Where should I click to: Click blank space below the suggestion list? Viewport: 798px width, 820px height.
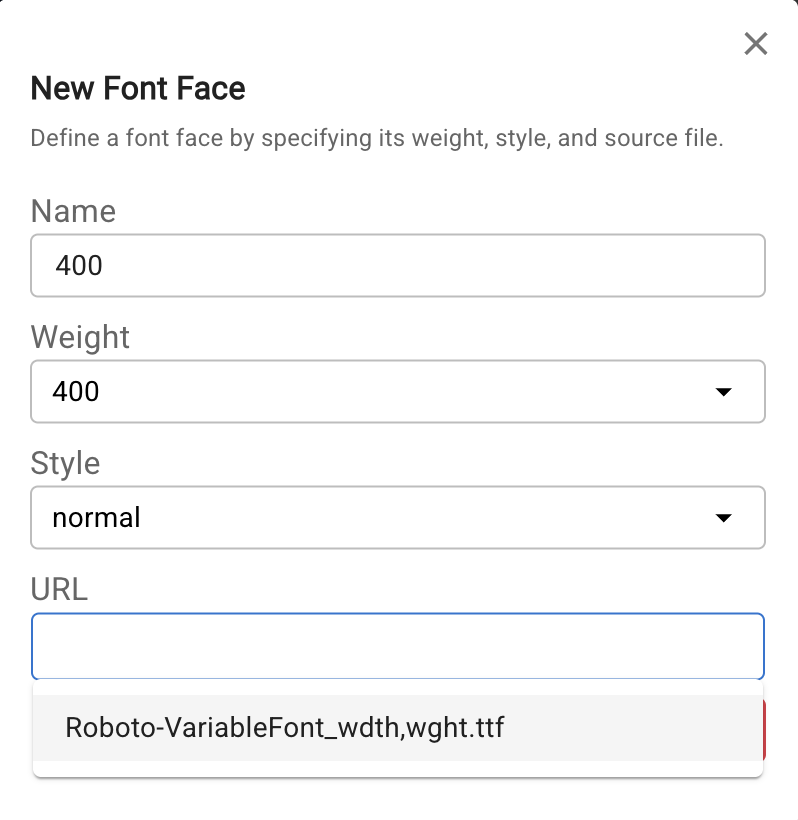click(x=398, y=798)
